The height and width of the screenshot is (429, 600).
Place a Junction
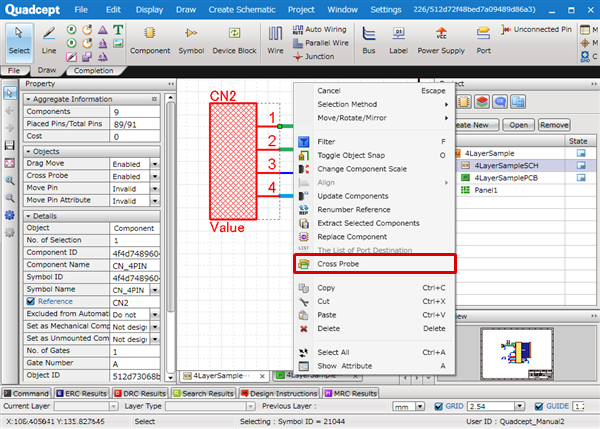point(313,57)
